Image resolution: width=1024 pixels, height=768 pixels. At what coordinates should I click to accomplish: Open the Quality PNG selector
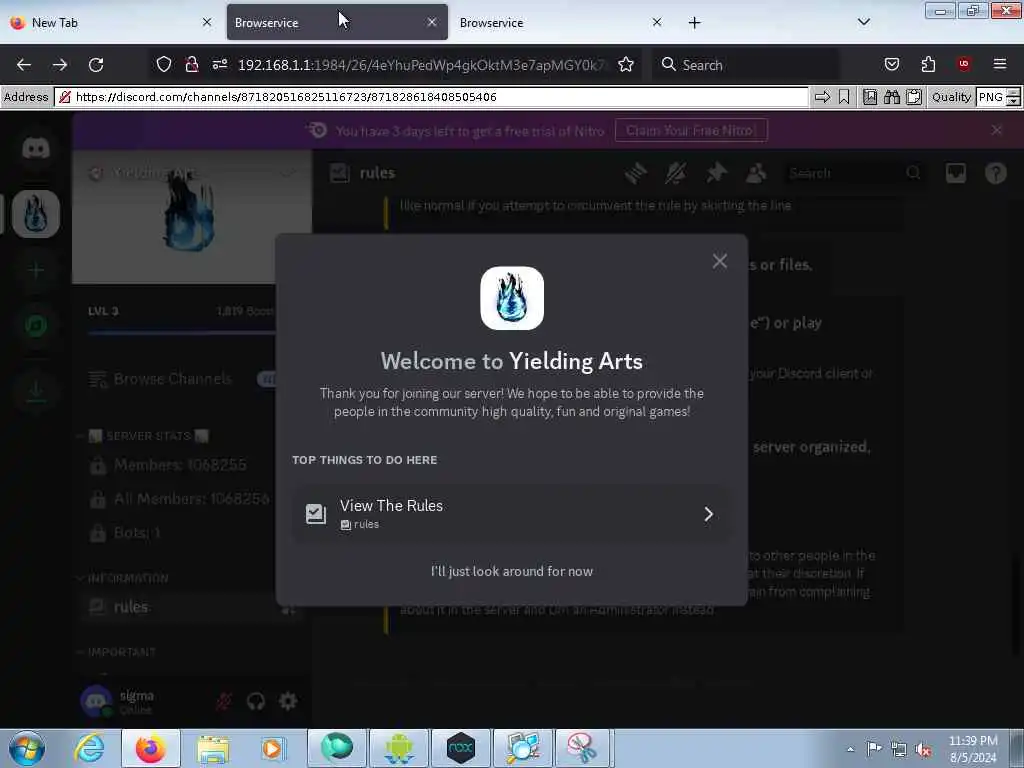coord(991,97)
